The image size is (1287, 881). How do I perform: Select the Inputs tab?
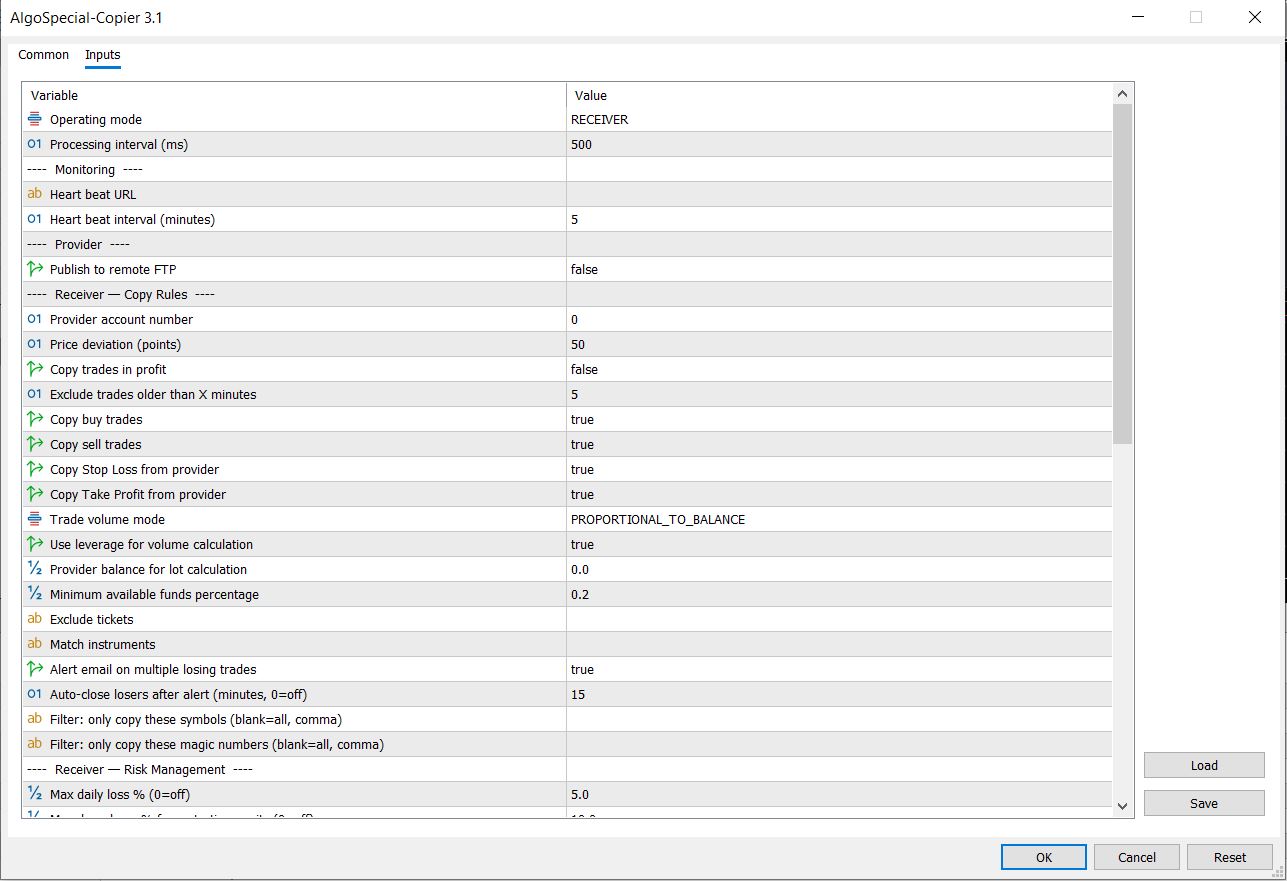[x=103, y=55]
